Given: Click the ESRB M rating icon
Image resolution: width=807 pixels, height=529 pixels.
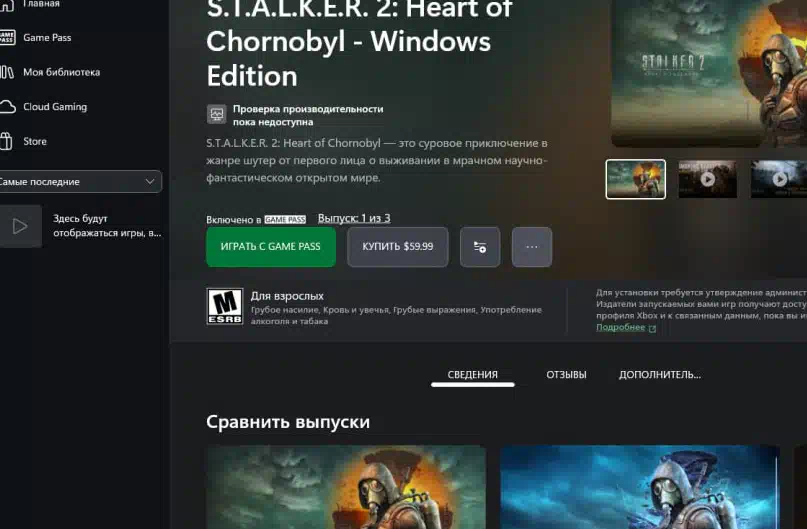Looking at the screenshot, I should pos(225,307).
